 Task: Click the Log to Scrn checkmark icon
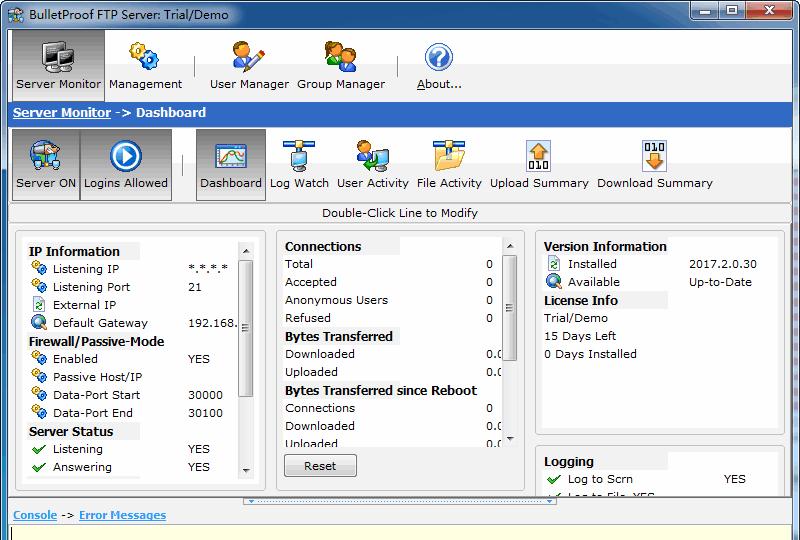tap(554, 479)
